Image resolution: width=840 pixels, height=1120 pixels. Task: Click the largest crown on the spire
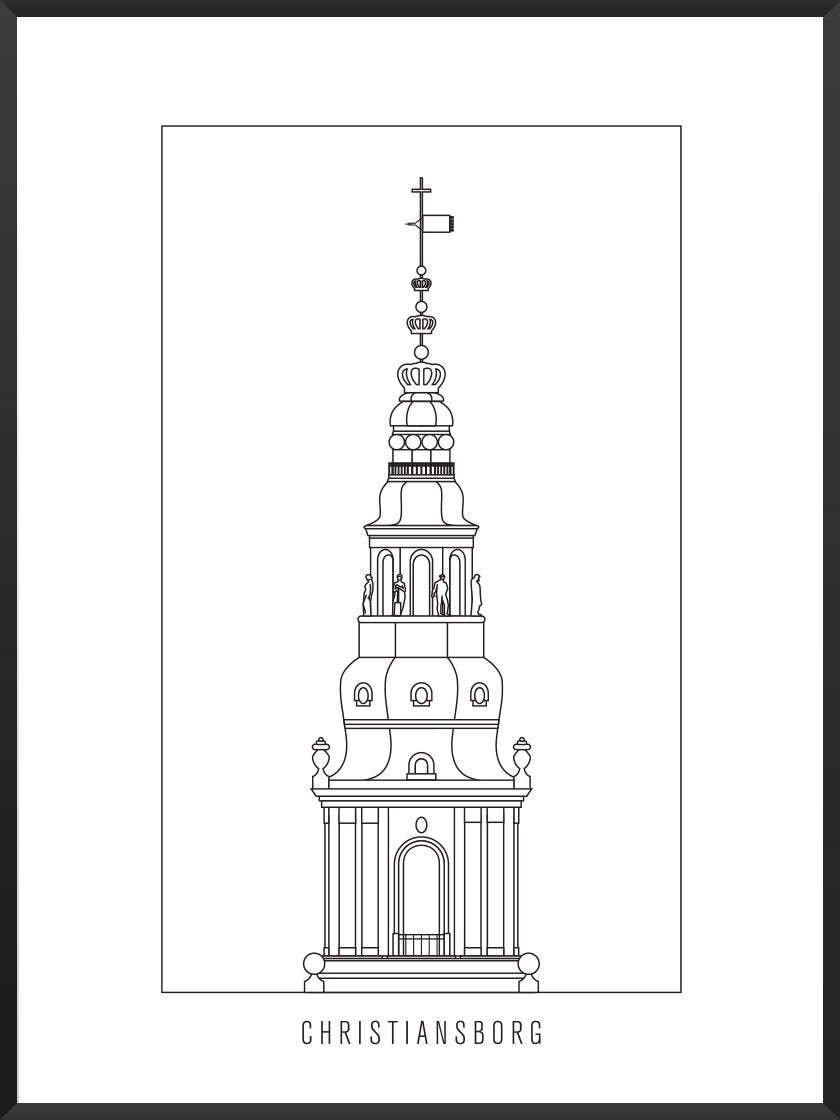coord(421,377)
